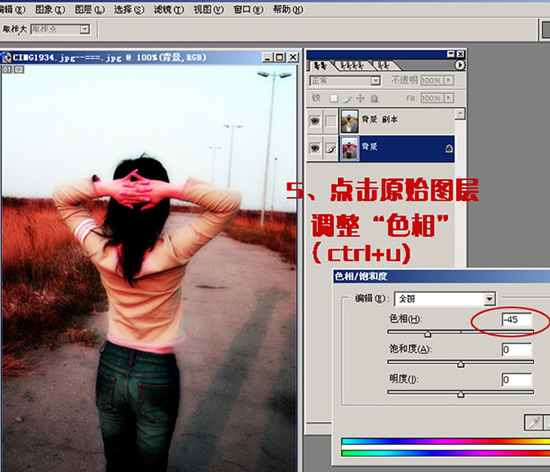Toggle the link box of 背景 副本
This screenshot has width=550, height=472.
(330, 121)
